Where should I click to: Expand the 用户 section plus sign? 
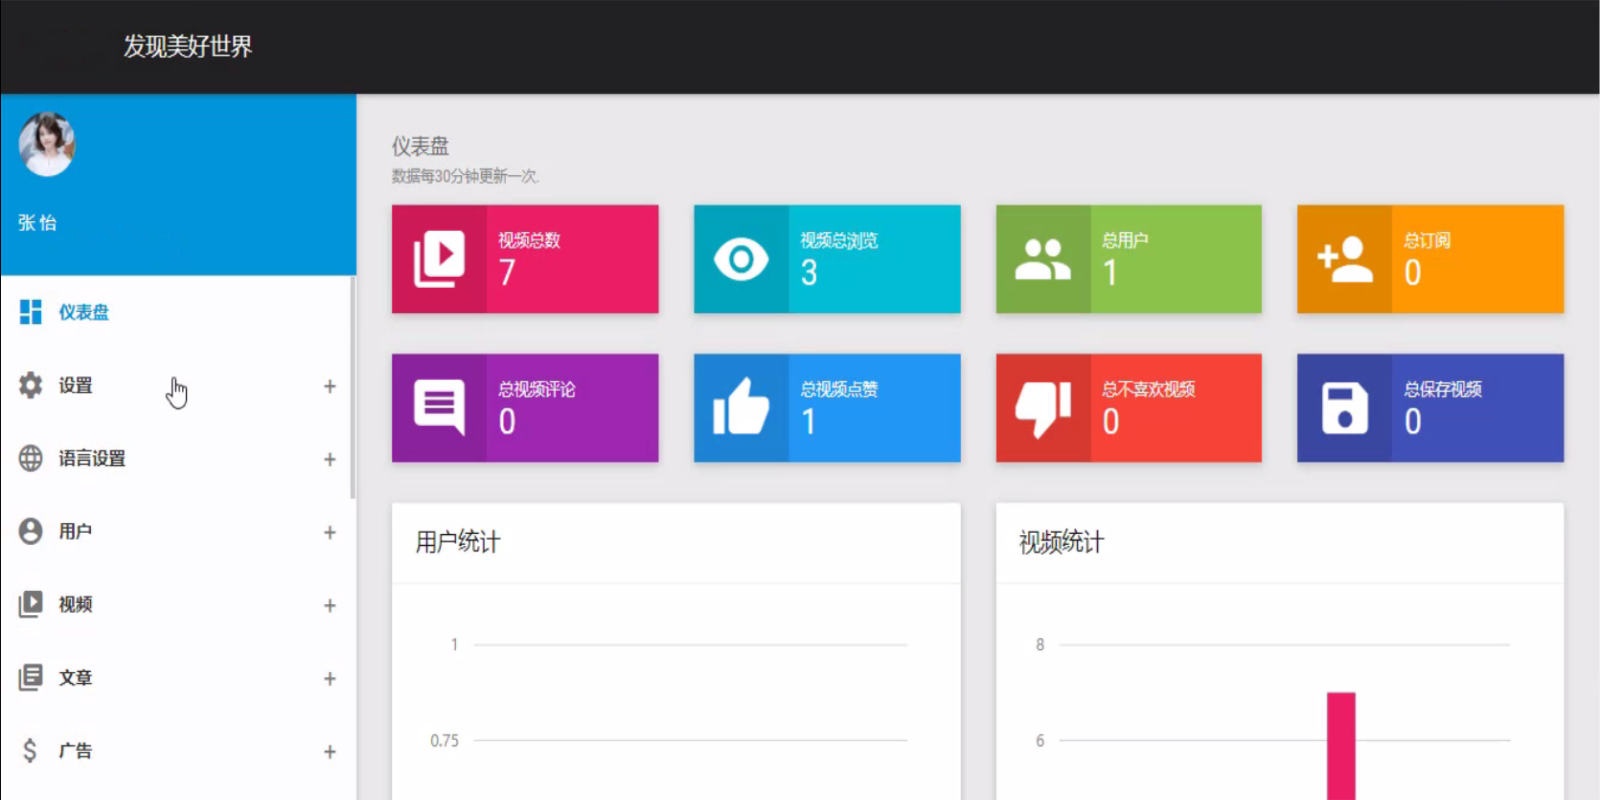point(330,532)
